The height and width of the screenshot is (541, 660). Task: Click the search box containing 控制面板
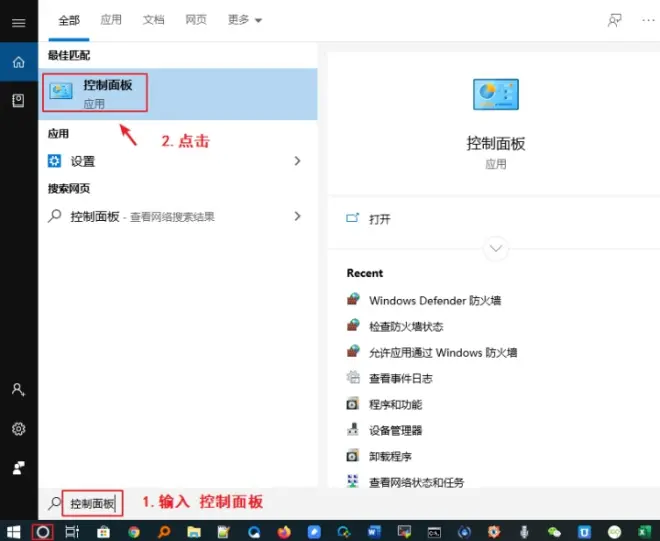click(x=92, y=504)
